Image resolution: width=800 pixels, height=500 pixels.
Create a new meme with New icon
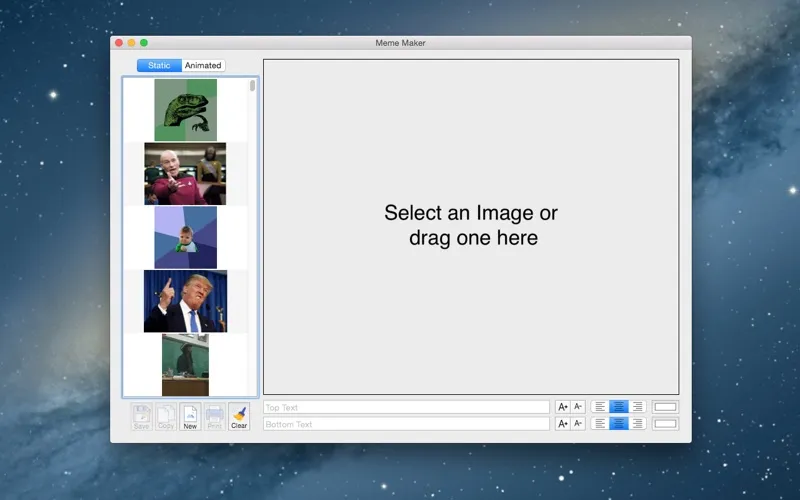[x=190, y=416]
